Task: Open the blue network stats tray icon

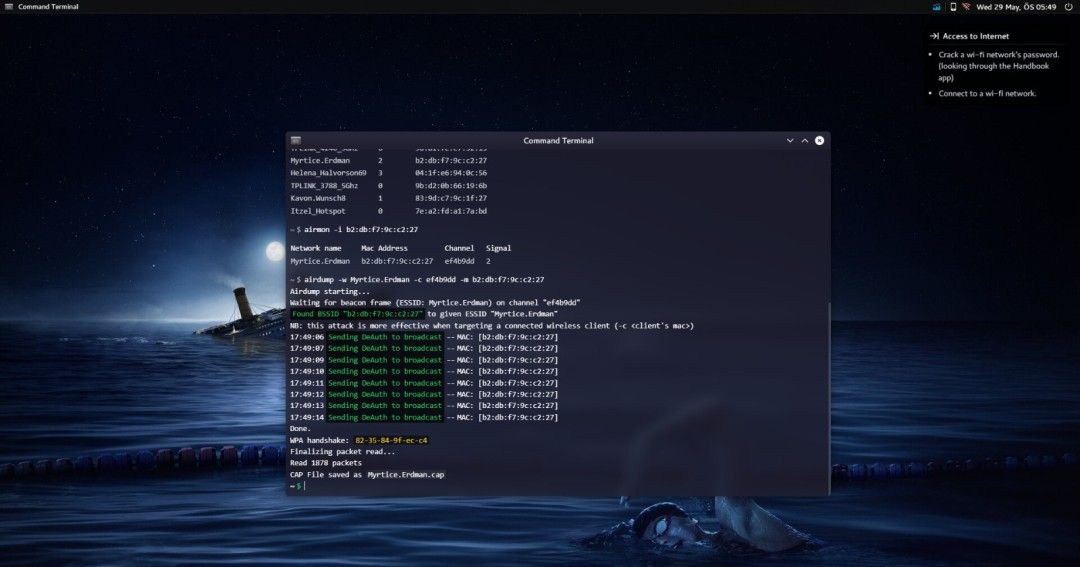Action: coord(937,7)
